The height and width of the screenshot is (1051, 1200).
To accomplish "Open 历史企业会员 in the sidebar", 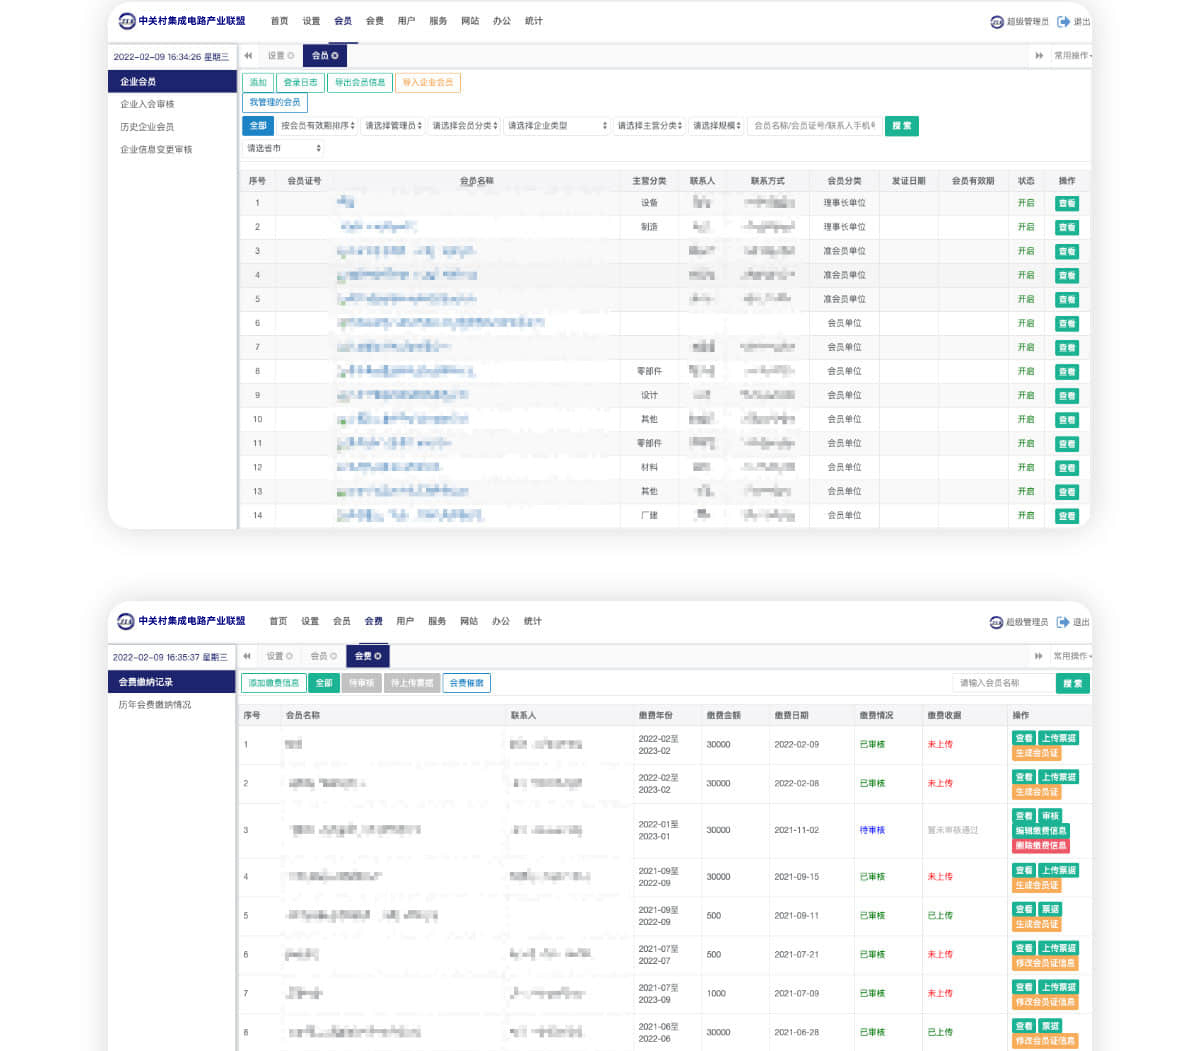I will (147, 127).
